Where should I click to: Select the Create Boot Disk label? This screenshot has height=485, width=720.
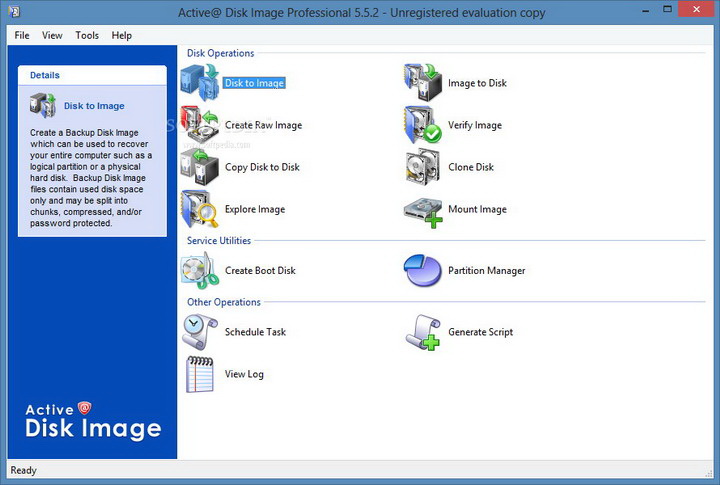pyautogui.click(x=260, y=271)
